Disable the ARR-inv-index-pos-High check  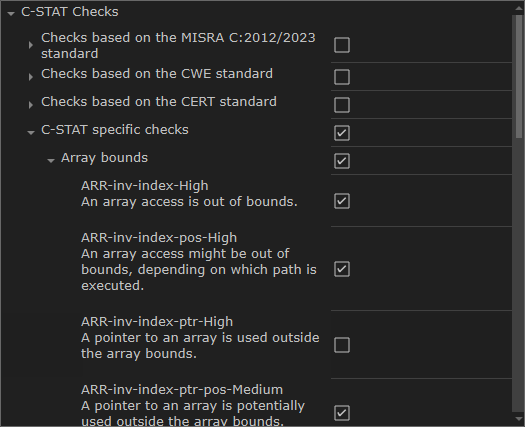[x=342, y=269]
